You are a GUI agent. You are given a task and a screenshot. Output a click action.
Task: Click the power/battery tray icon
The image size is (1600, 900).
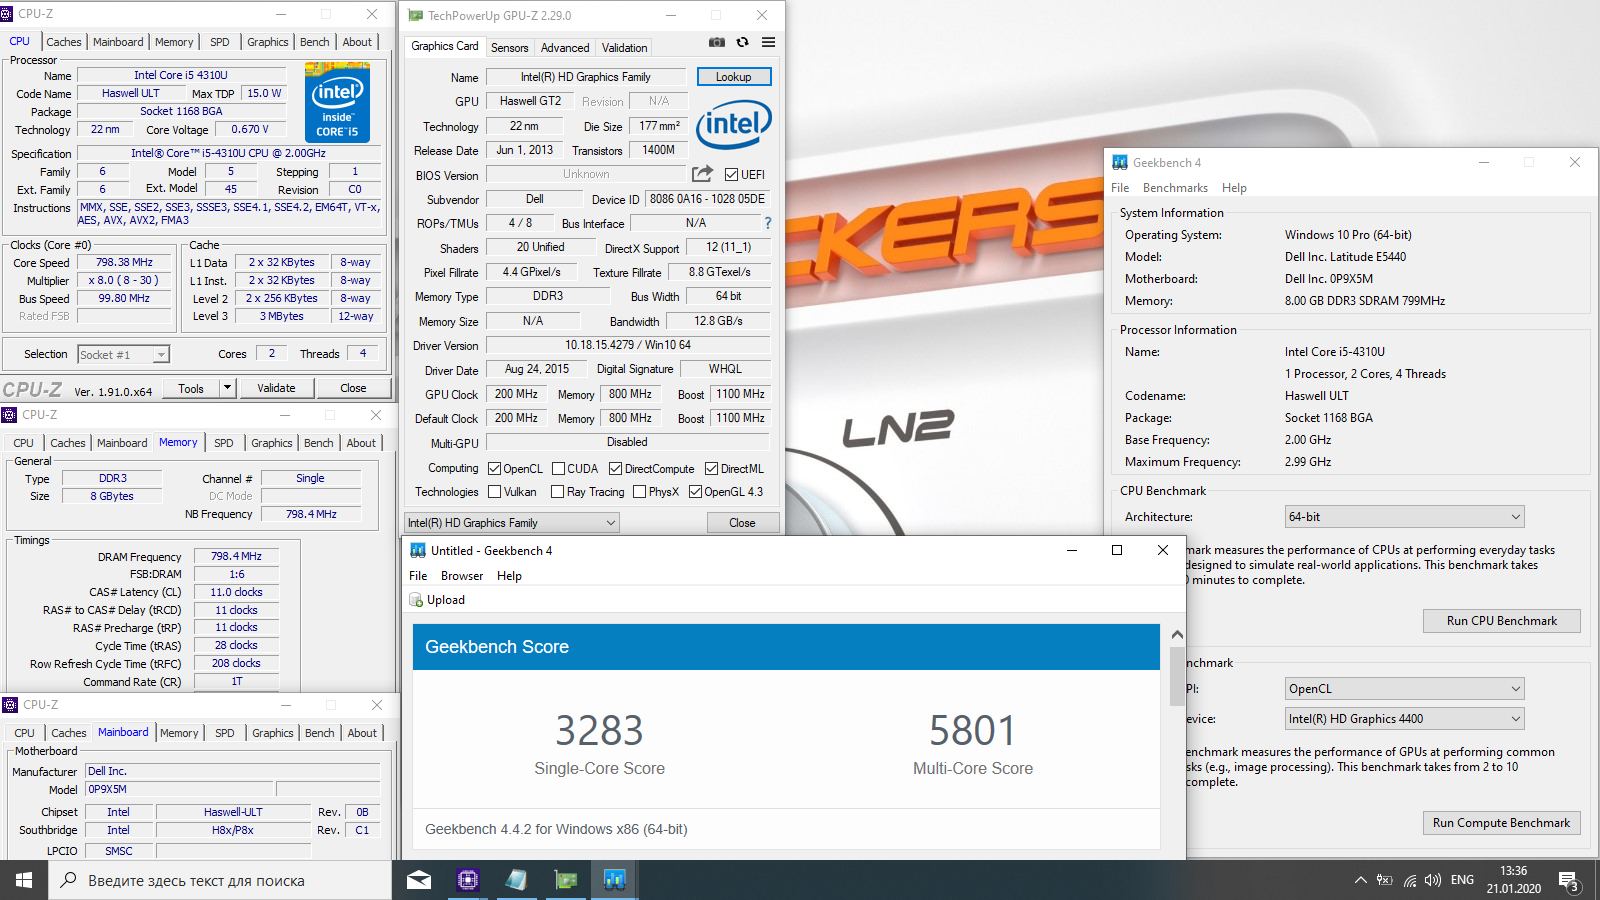coord(1384,880)
